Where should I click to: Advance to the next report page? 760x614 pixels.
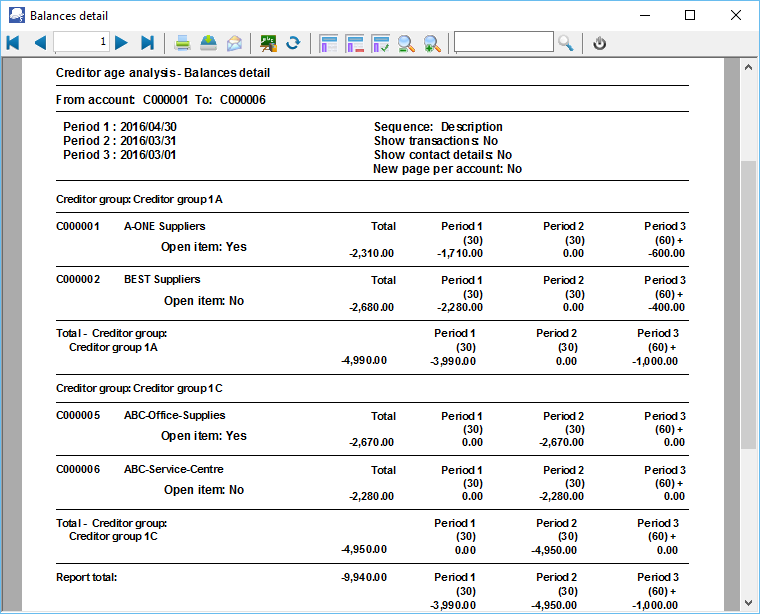point(121,43)
